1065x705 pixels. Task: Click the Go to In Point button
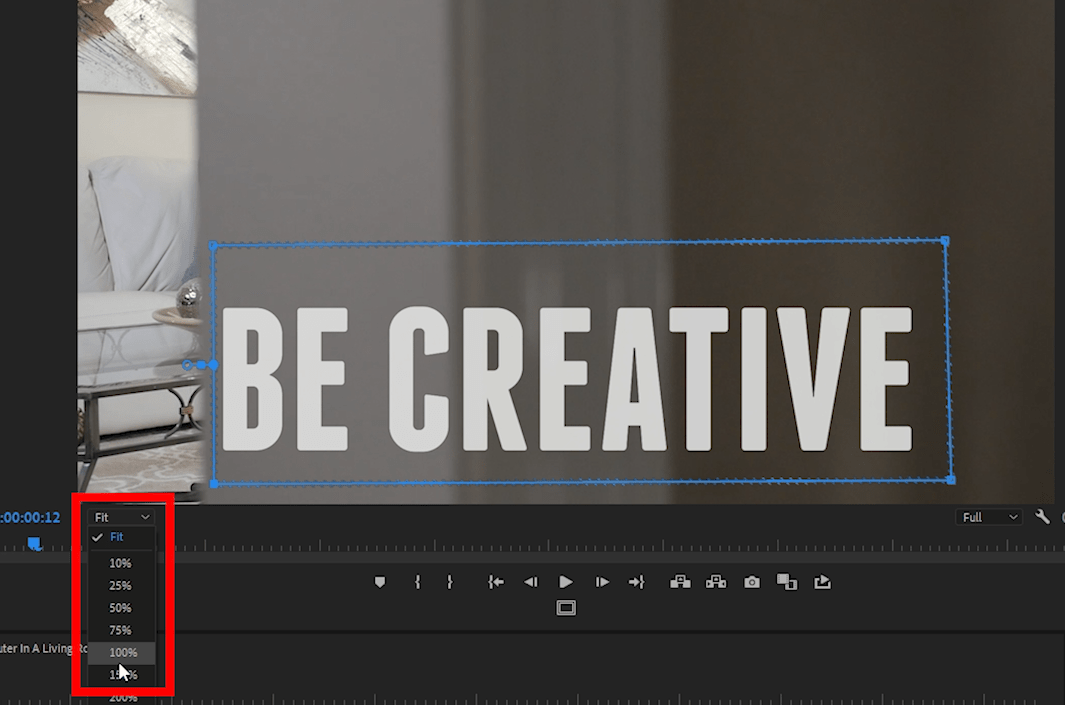coord(496,581)
